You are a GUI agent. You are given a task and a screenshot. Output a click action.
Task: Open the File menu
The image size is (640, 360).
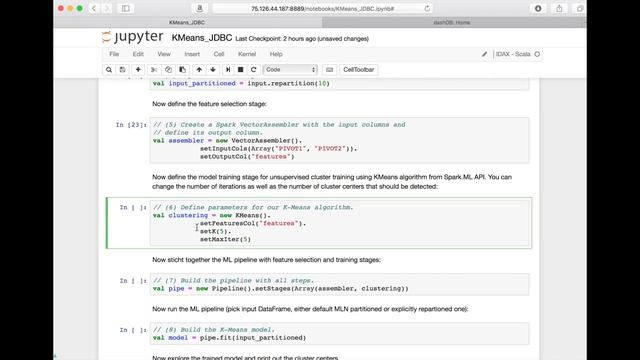114,54
